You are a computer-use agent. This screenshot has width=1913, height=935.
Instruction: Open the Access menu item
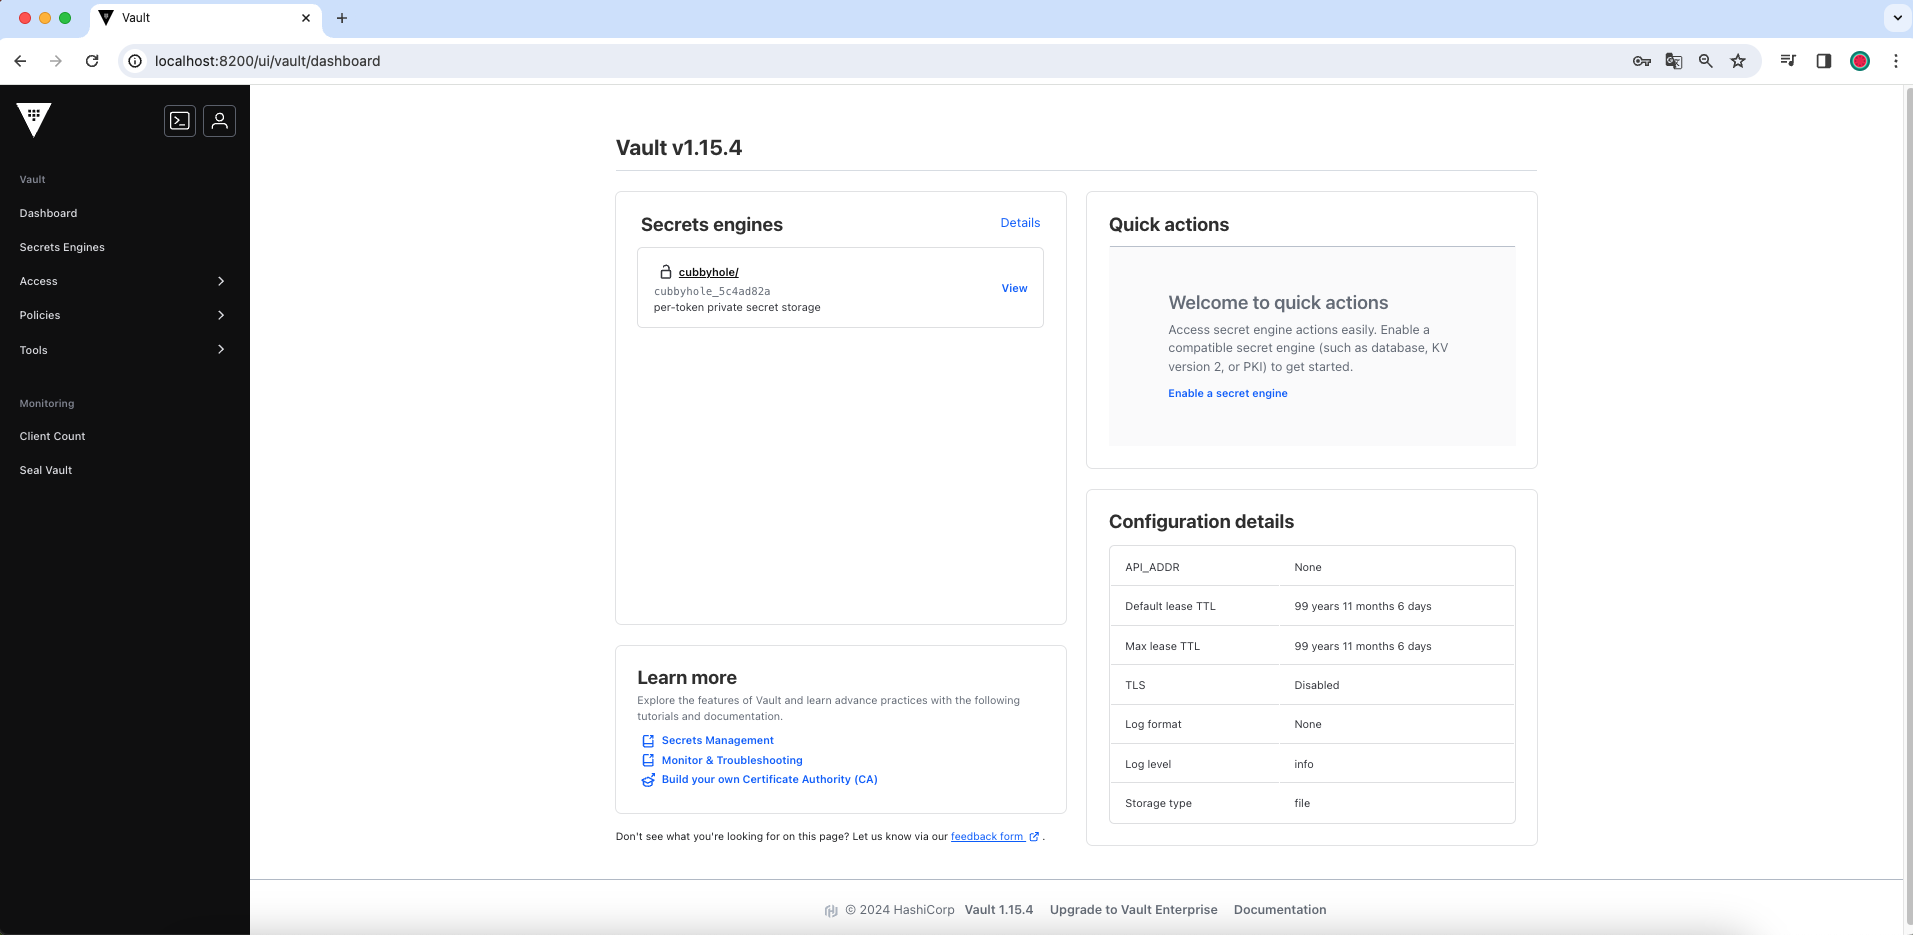pos(39,281)
